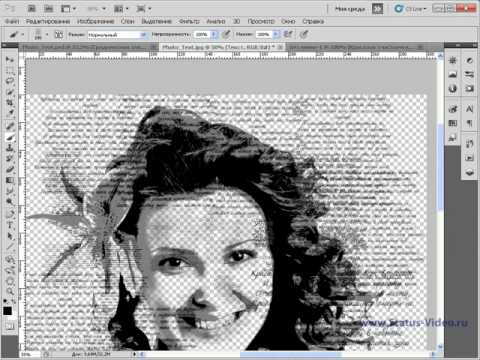Image resolution: width=480 pixels, height=360 pixels.
Task: Select the Zoom magnifier tool
Action: [x=10, y=292]
